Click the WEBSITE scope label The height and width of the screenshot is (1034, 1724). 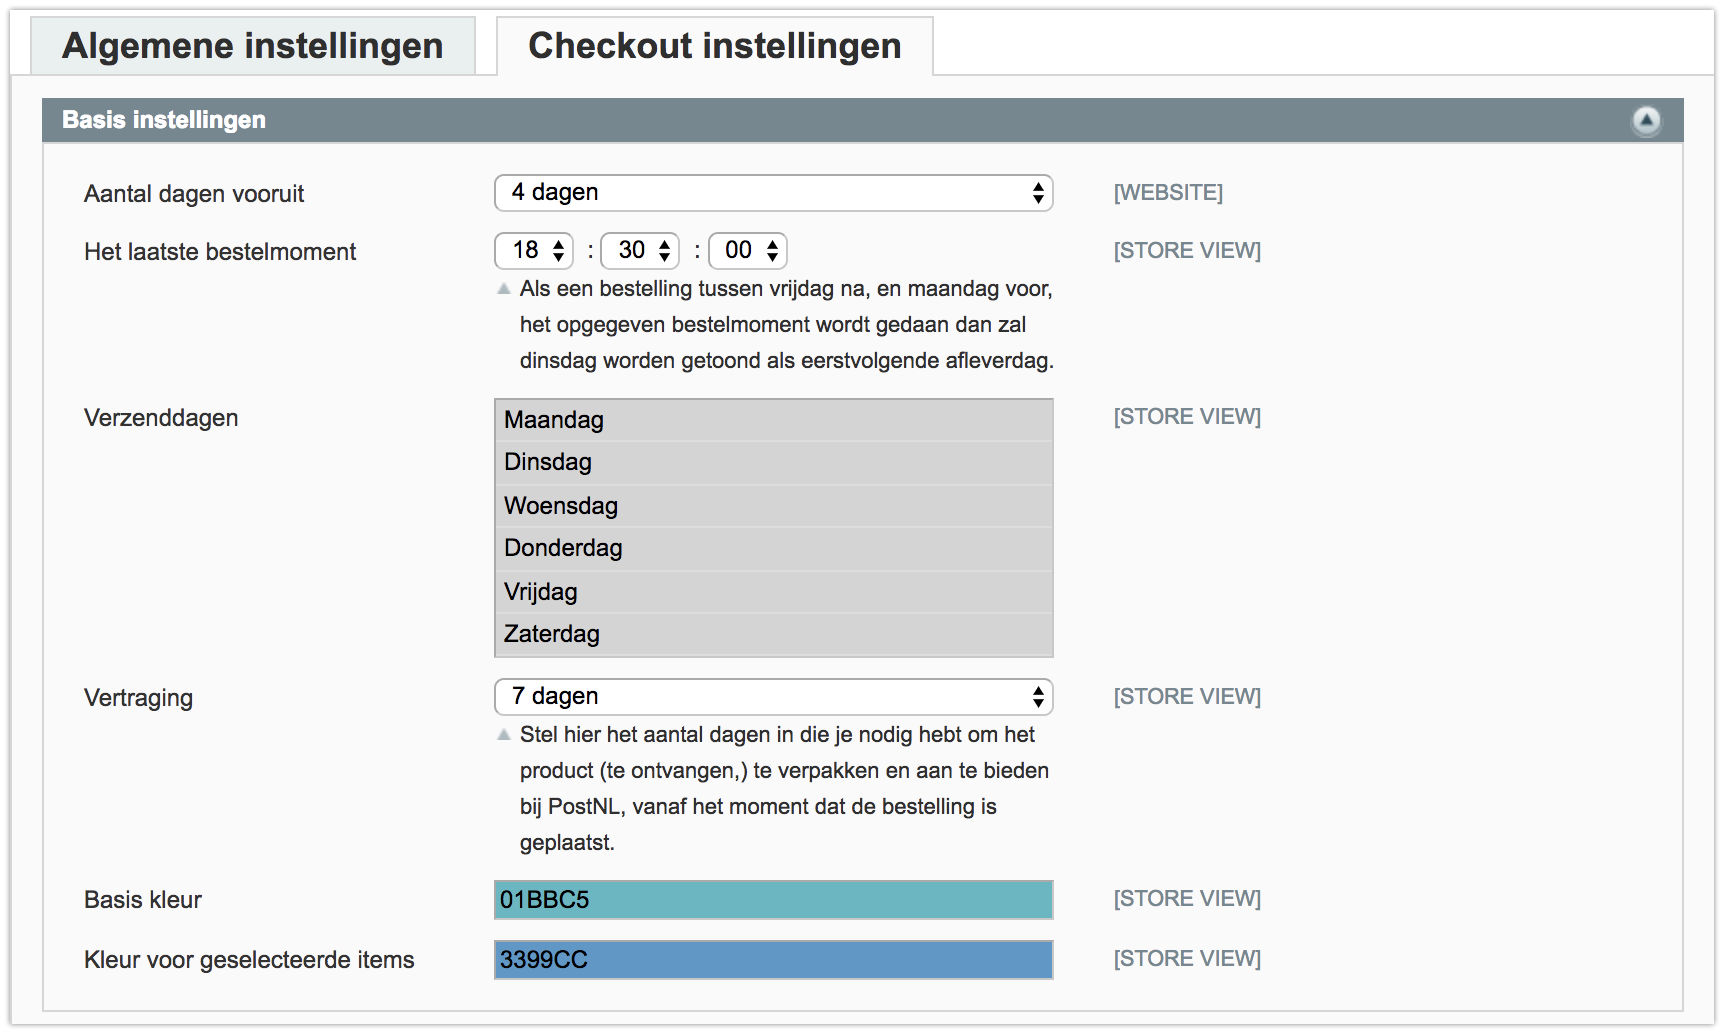coord(1168,193)
